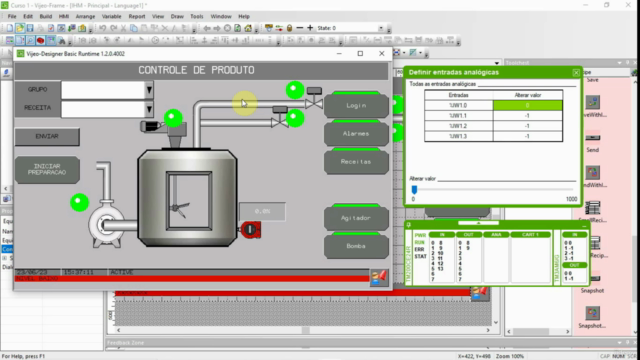Click the Alarmes button

[356, 133]
